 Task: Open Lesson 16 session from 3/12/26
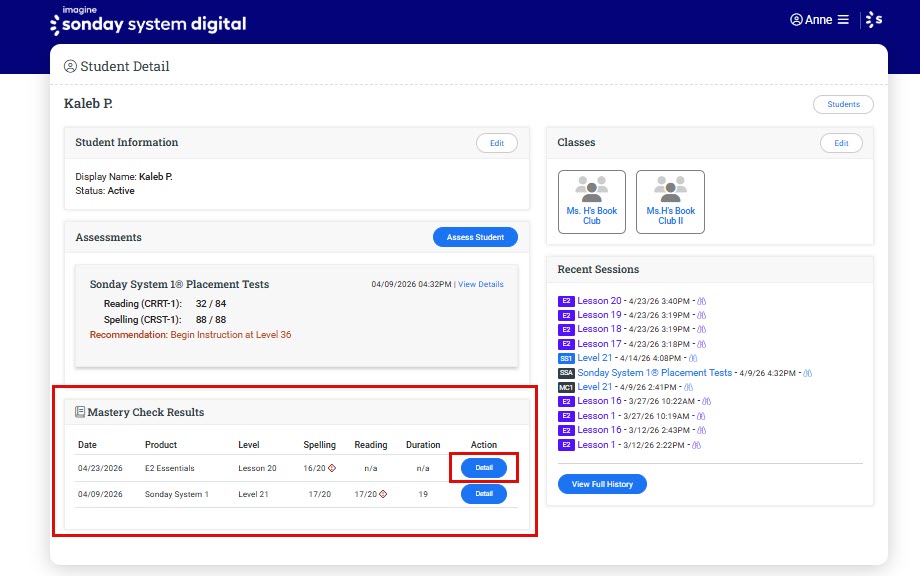coord(599,430)
